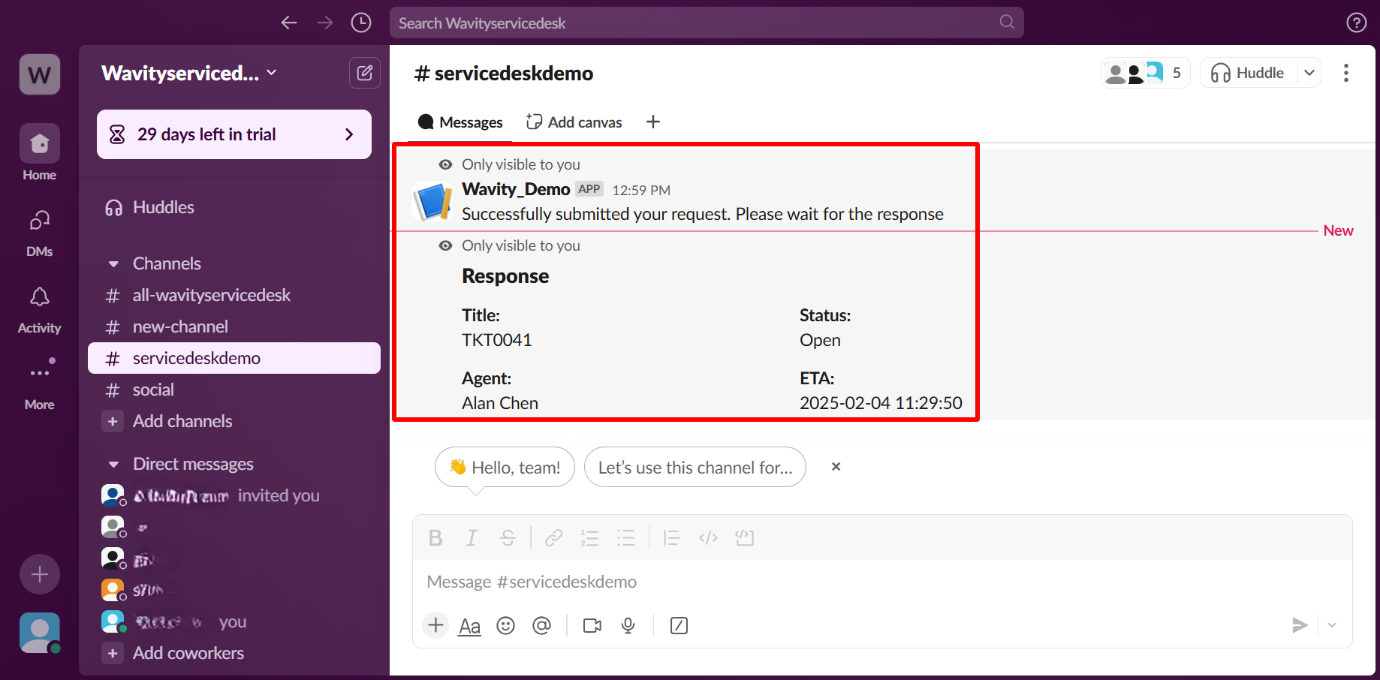Click the ETA value 2025-02-04 11:29:50
The width and height of the screenshot is (1380, 680).
click(881, 403)
